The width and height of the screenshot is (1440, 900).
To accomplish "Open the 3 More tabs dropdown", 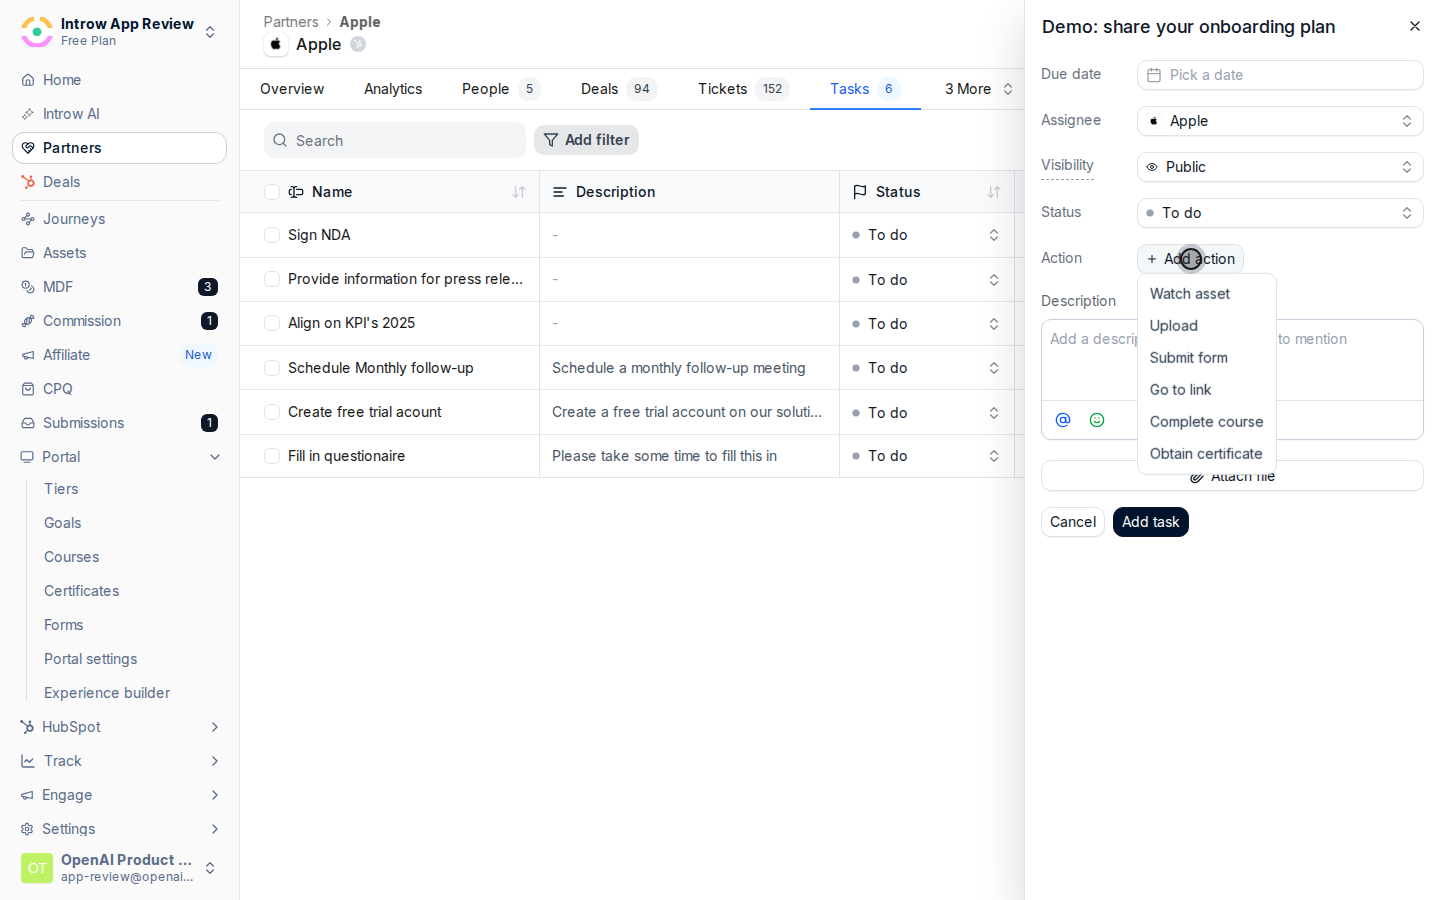I will pyautogui.click(x=978, y=89).
